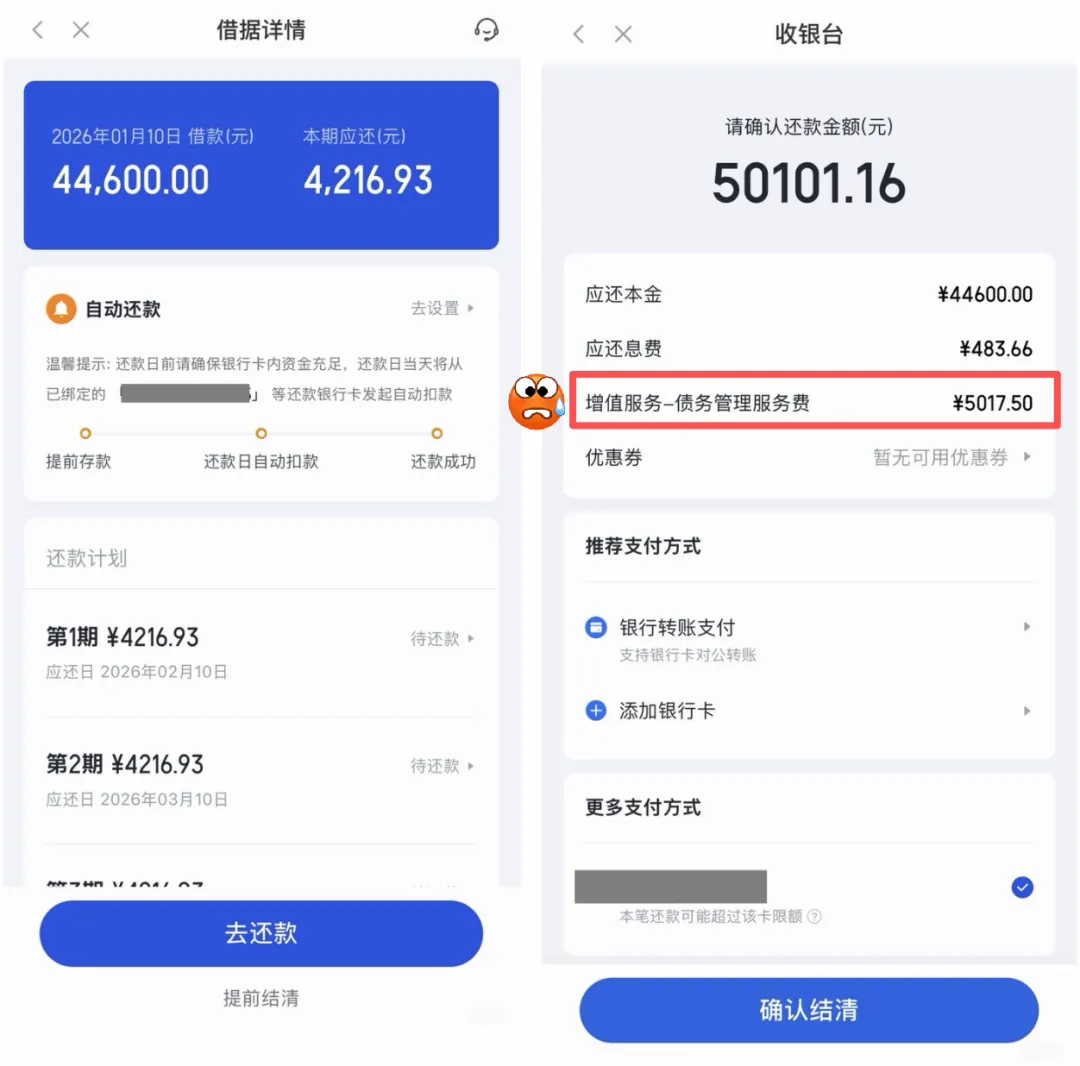The height and width of the screenshot is (1066, 1080).
Task: Toggle the selected bank card checkmark
Action: click(1022, 887)
